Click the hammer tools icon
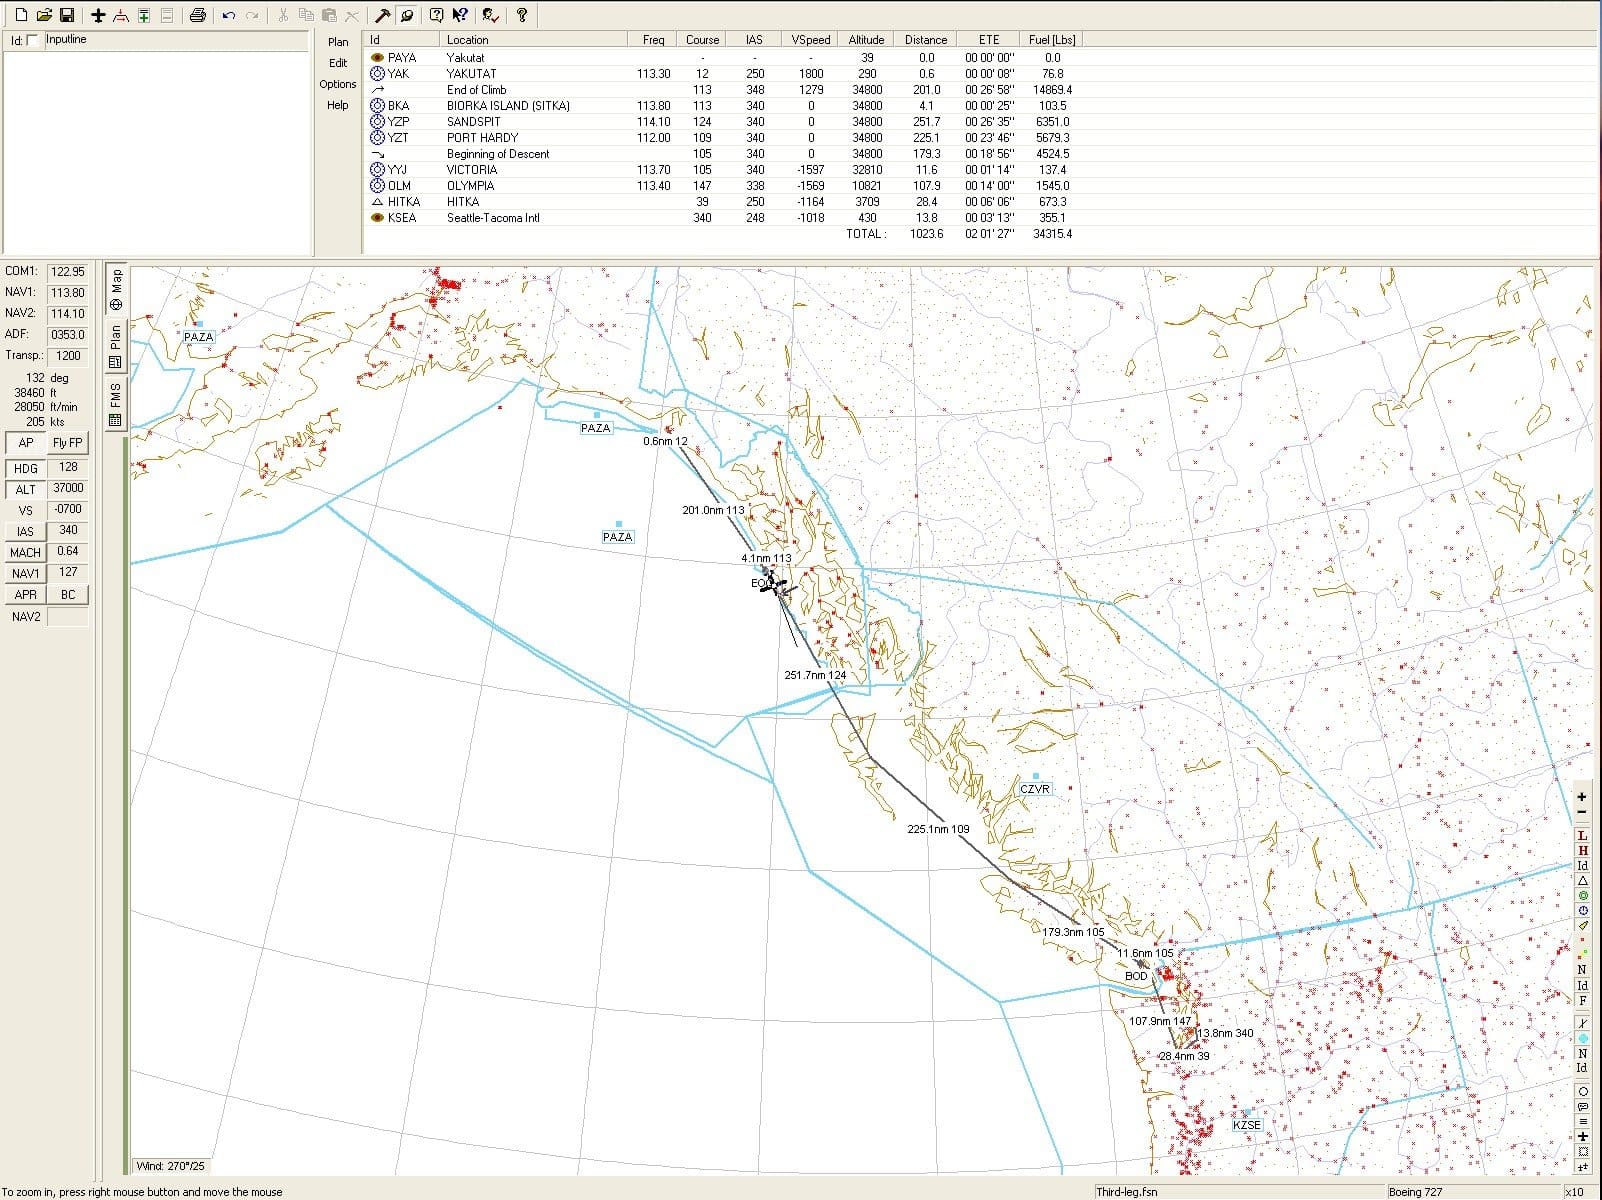Image resolution: width=1602 pixels, height=1200 pixels. pos(380,14)
